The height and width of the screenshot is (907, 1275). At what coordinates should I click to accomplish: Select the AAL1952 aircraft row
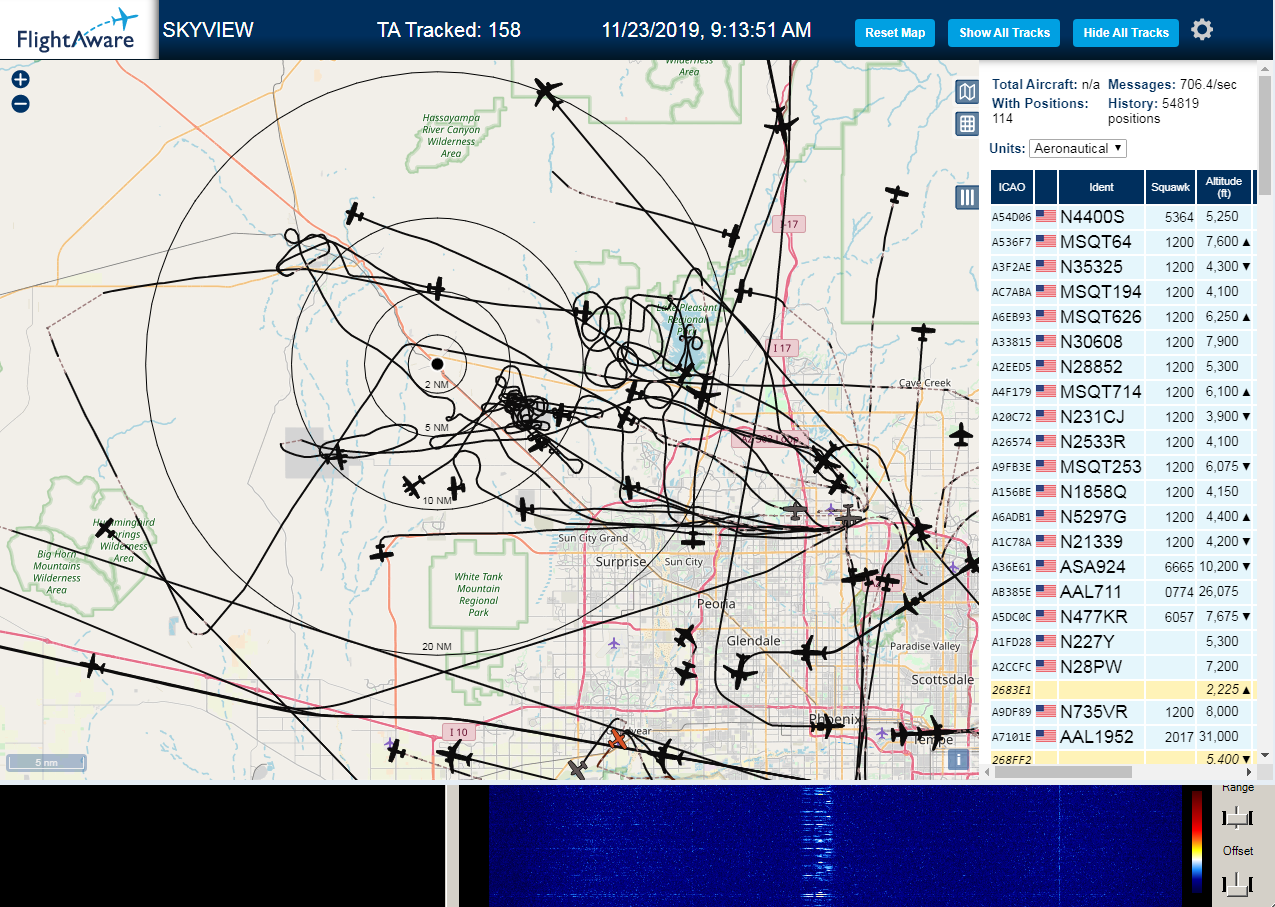click(x=1123, y=736)
